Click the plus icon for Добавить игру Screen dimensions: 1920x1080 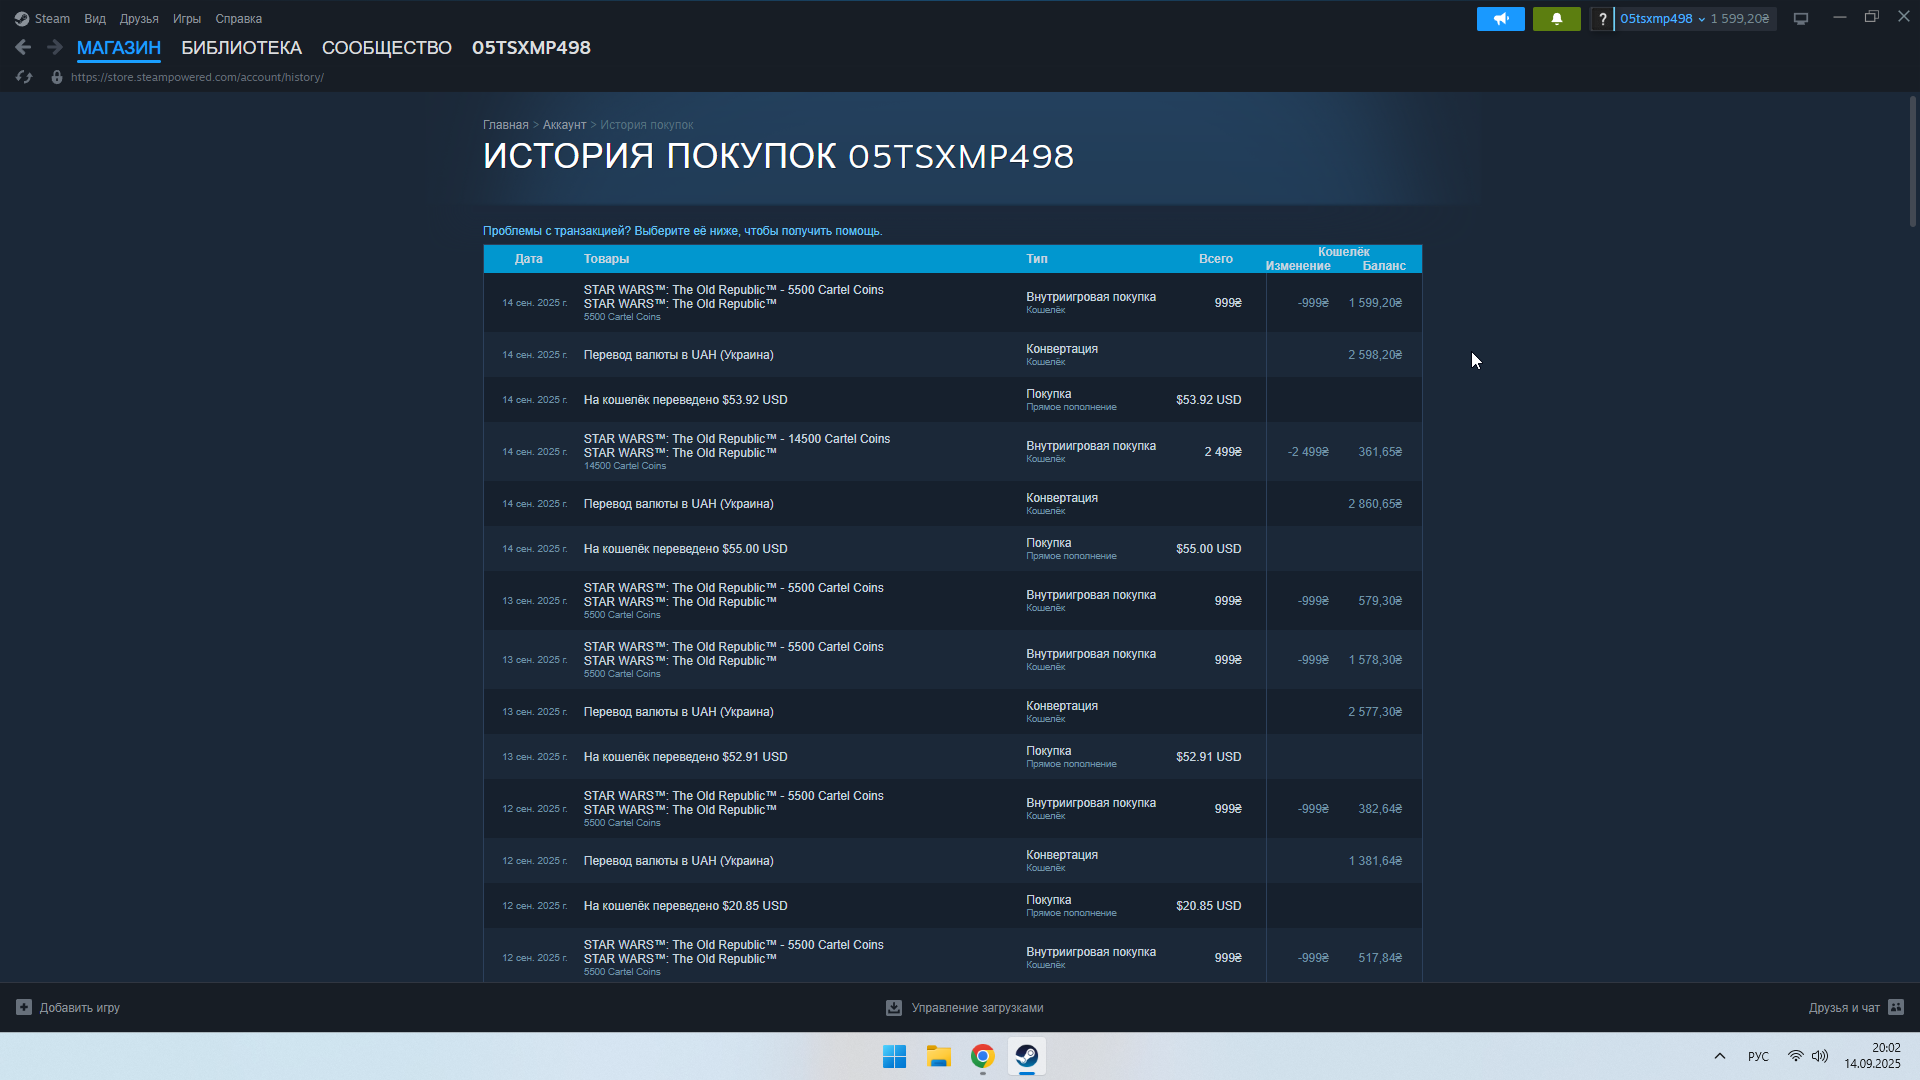click(24, 1007)
